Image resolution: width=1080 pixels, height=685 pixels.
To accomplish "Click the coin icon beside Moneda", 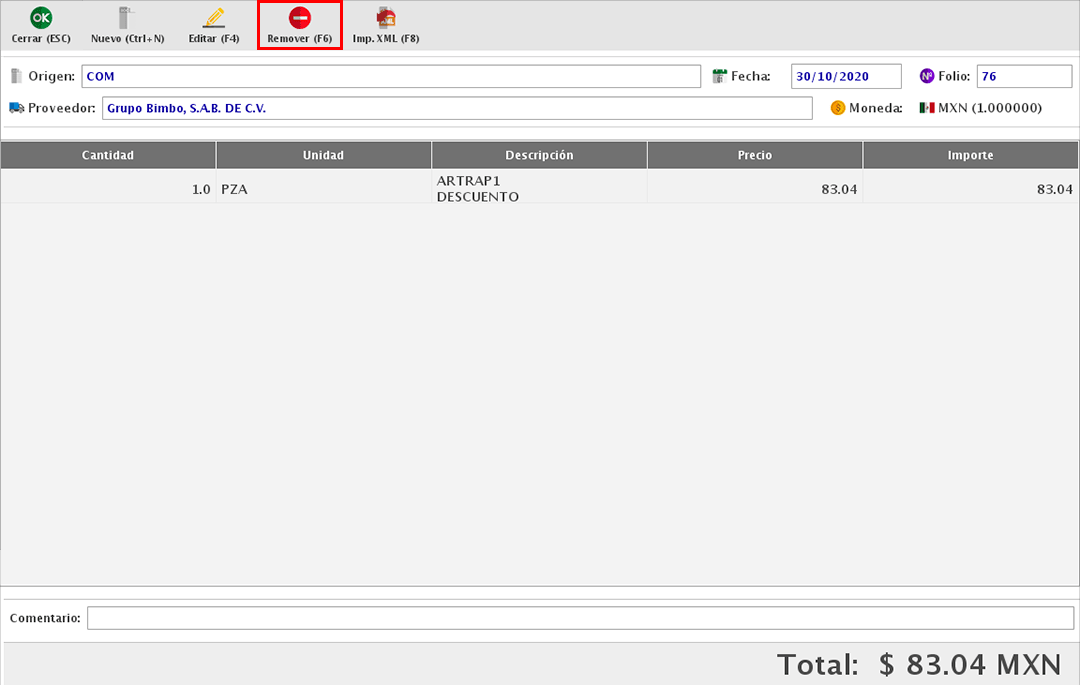I will click(x=837, y=108).
